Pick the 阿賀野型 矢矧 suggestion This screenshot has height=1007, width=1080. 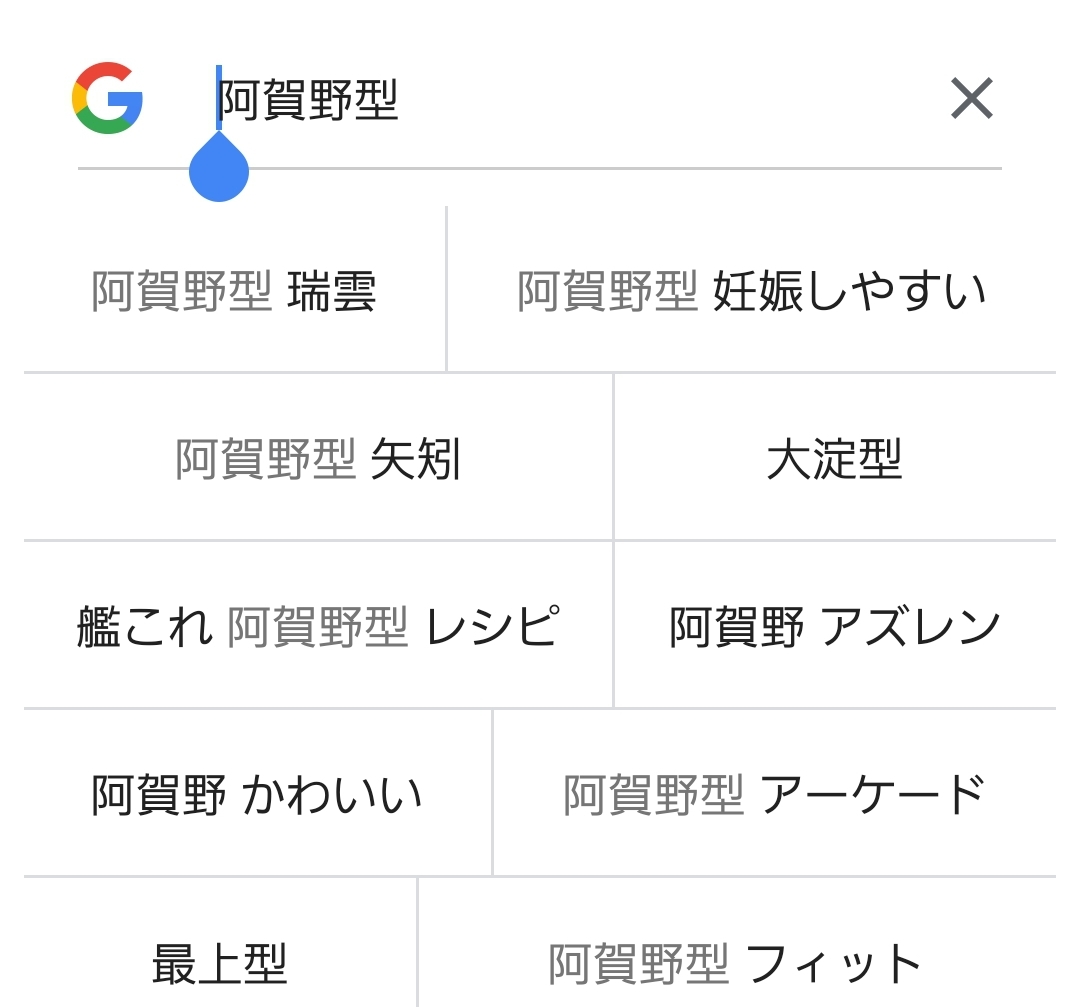(318, 460)
